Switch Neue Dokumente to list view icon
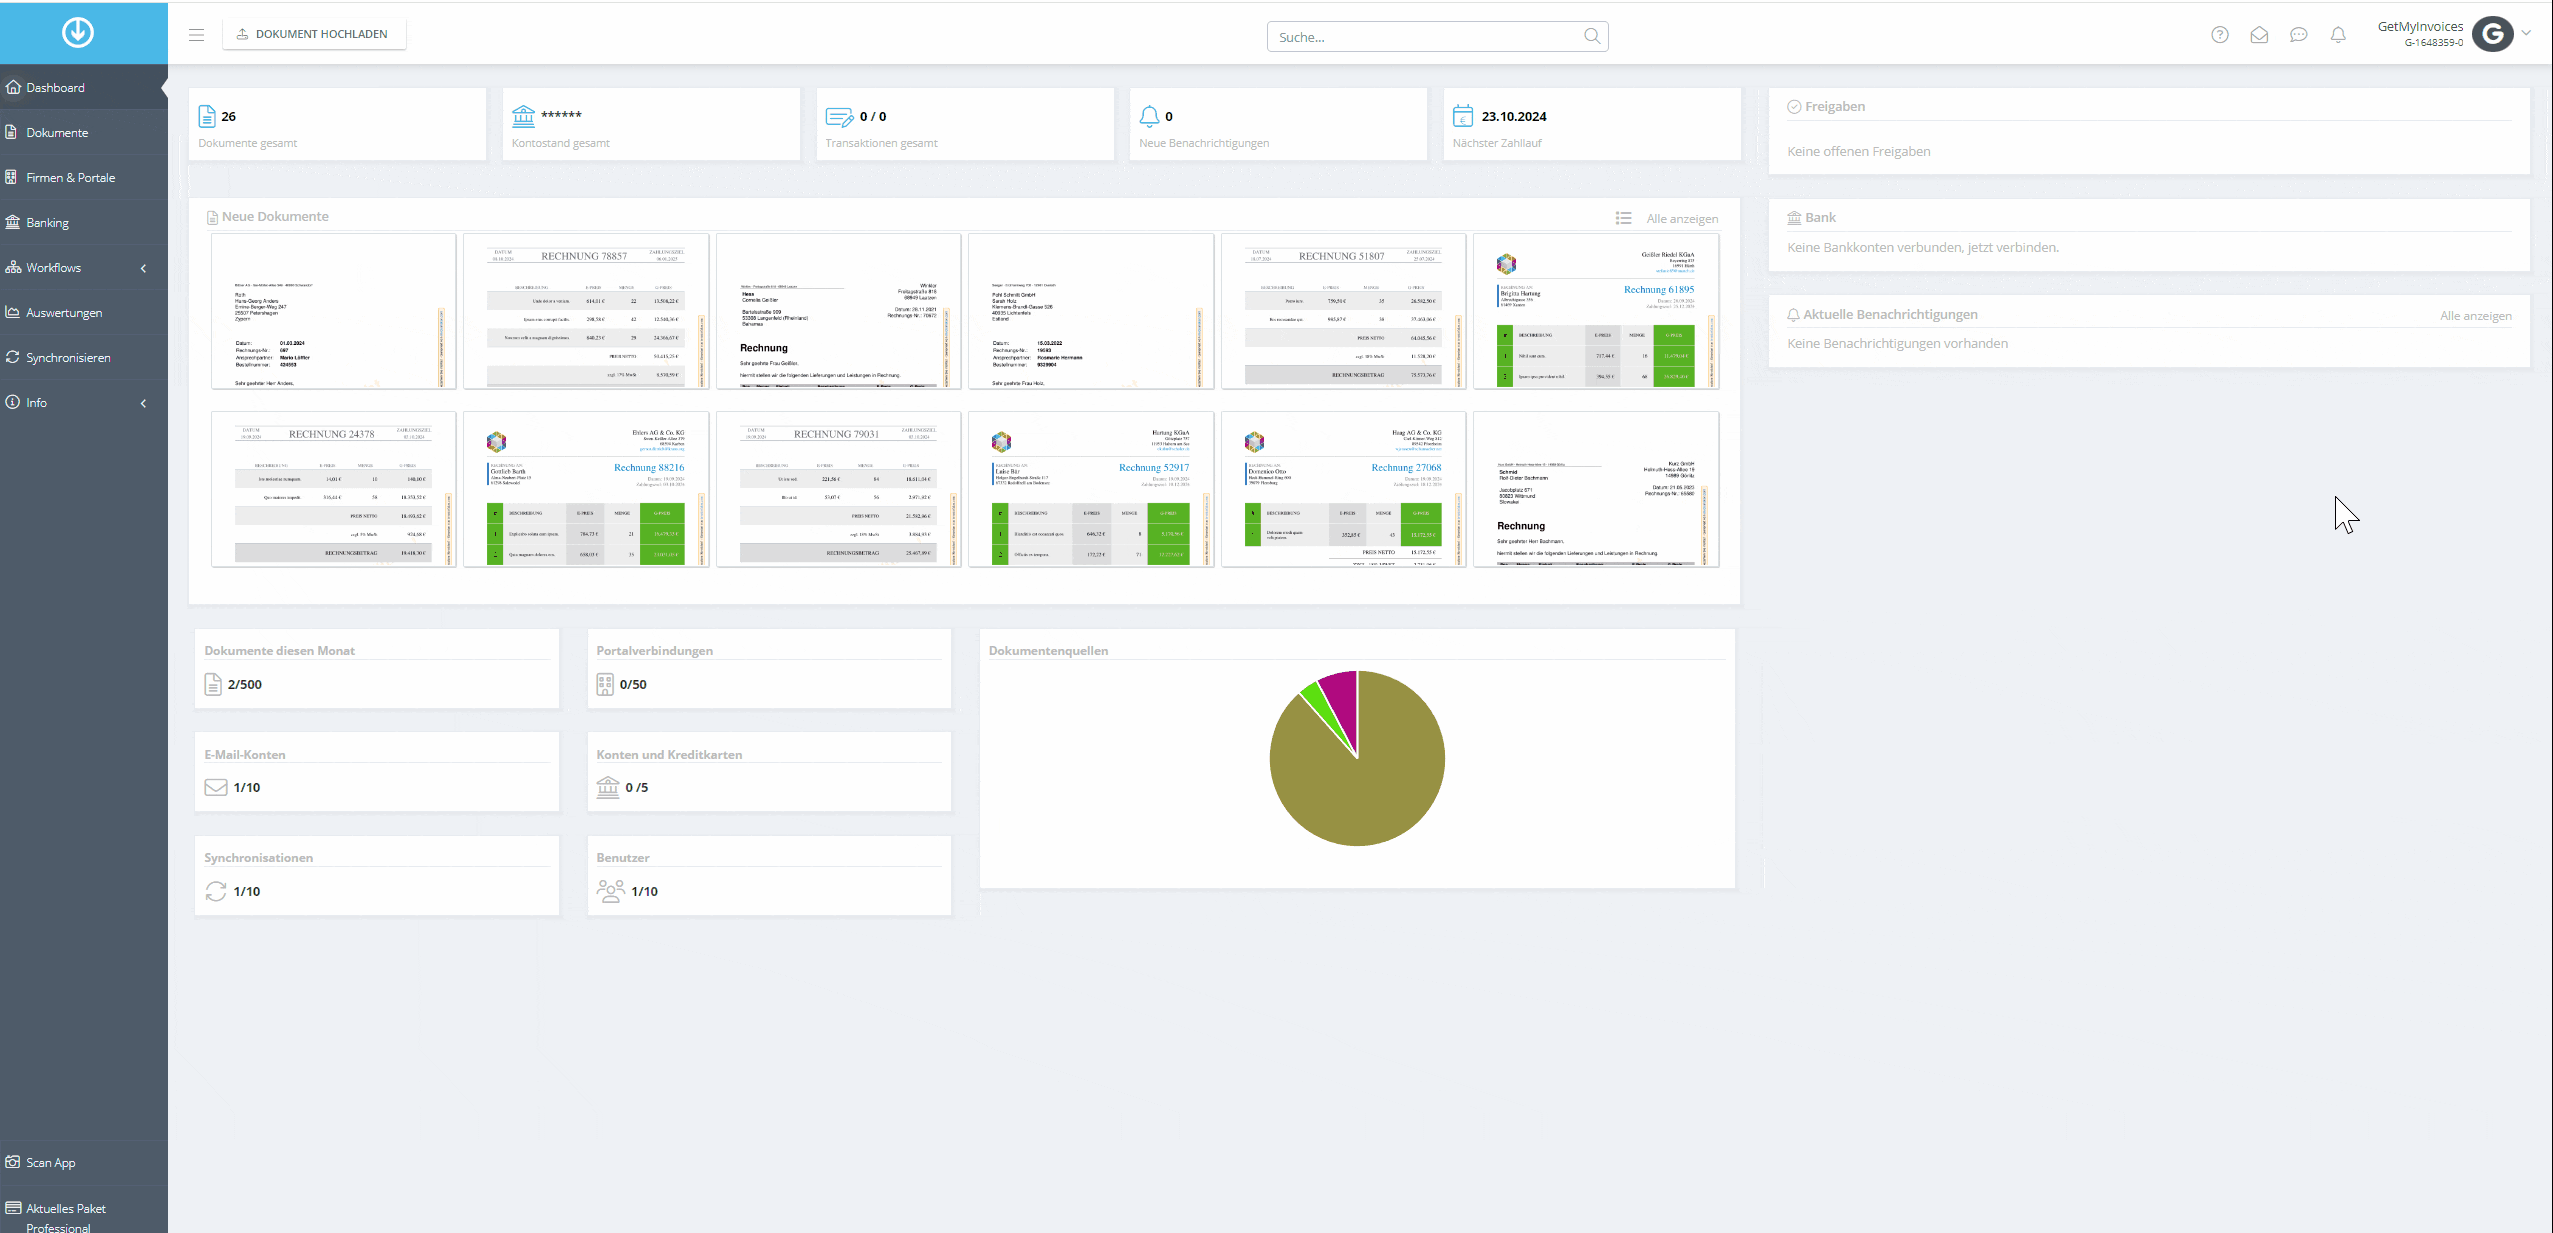 coord(1623,218)
